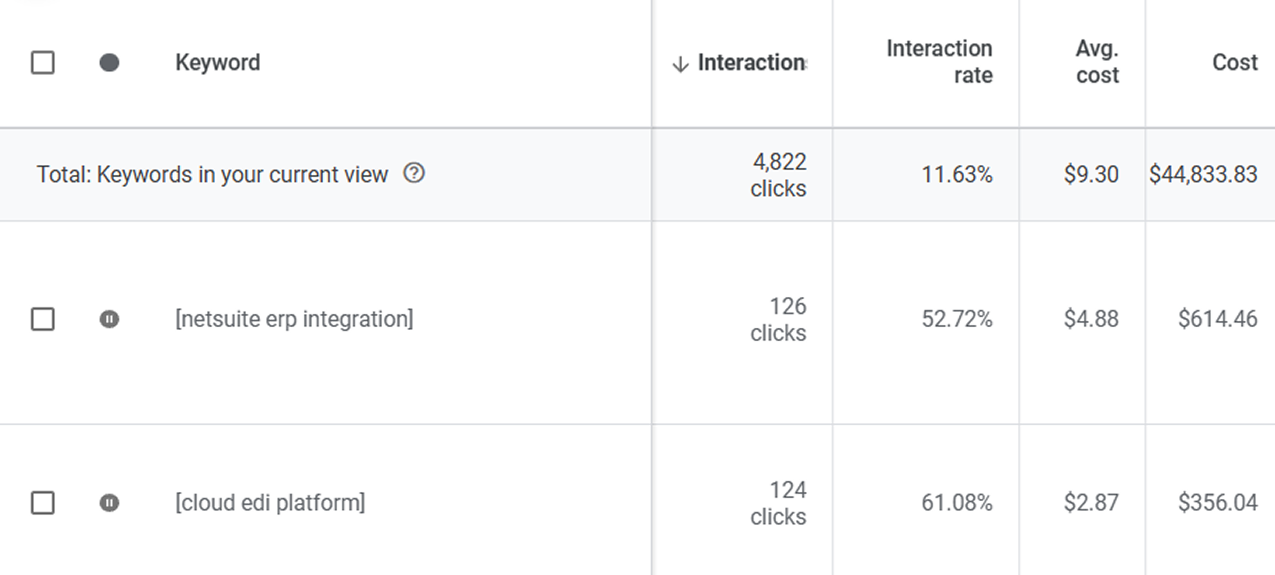Select the $2.87 average cost cell
This screenshot has height=575, width=1275.
[1091, 502]
